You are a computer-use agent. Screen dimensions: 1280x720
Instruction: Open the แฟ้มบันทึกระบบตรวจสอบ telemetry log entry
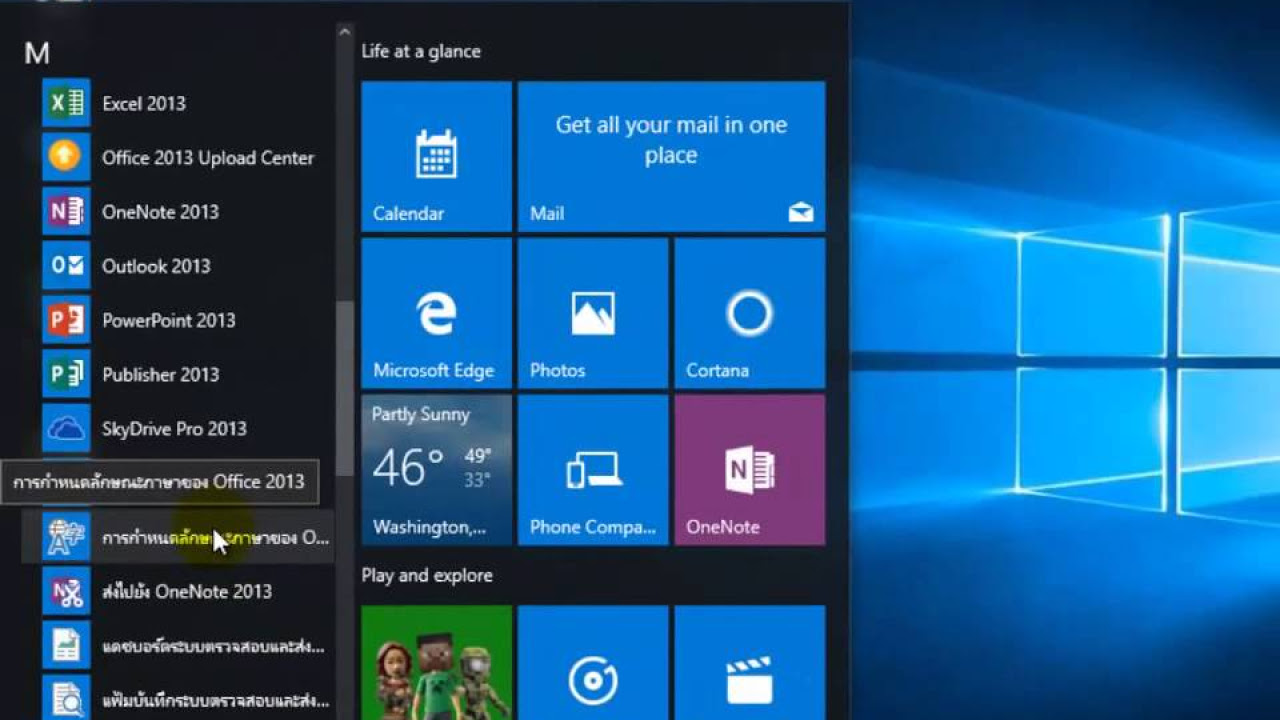(178, 697)
